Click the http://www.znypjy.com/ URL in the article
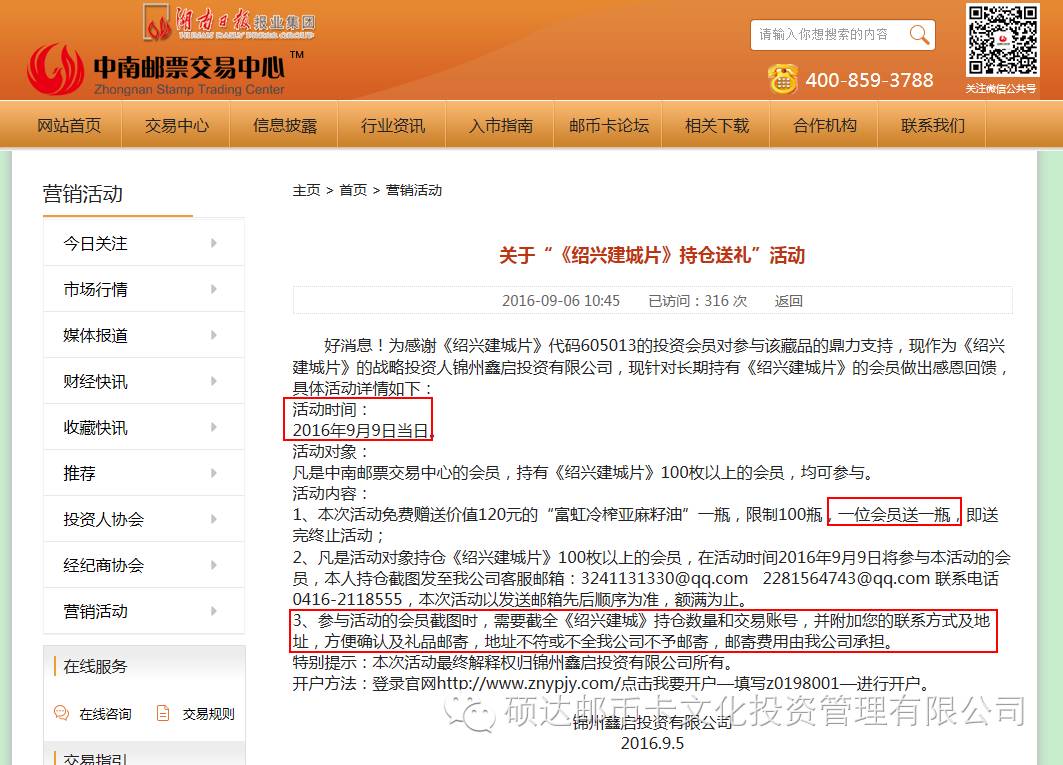 [528, 684]
